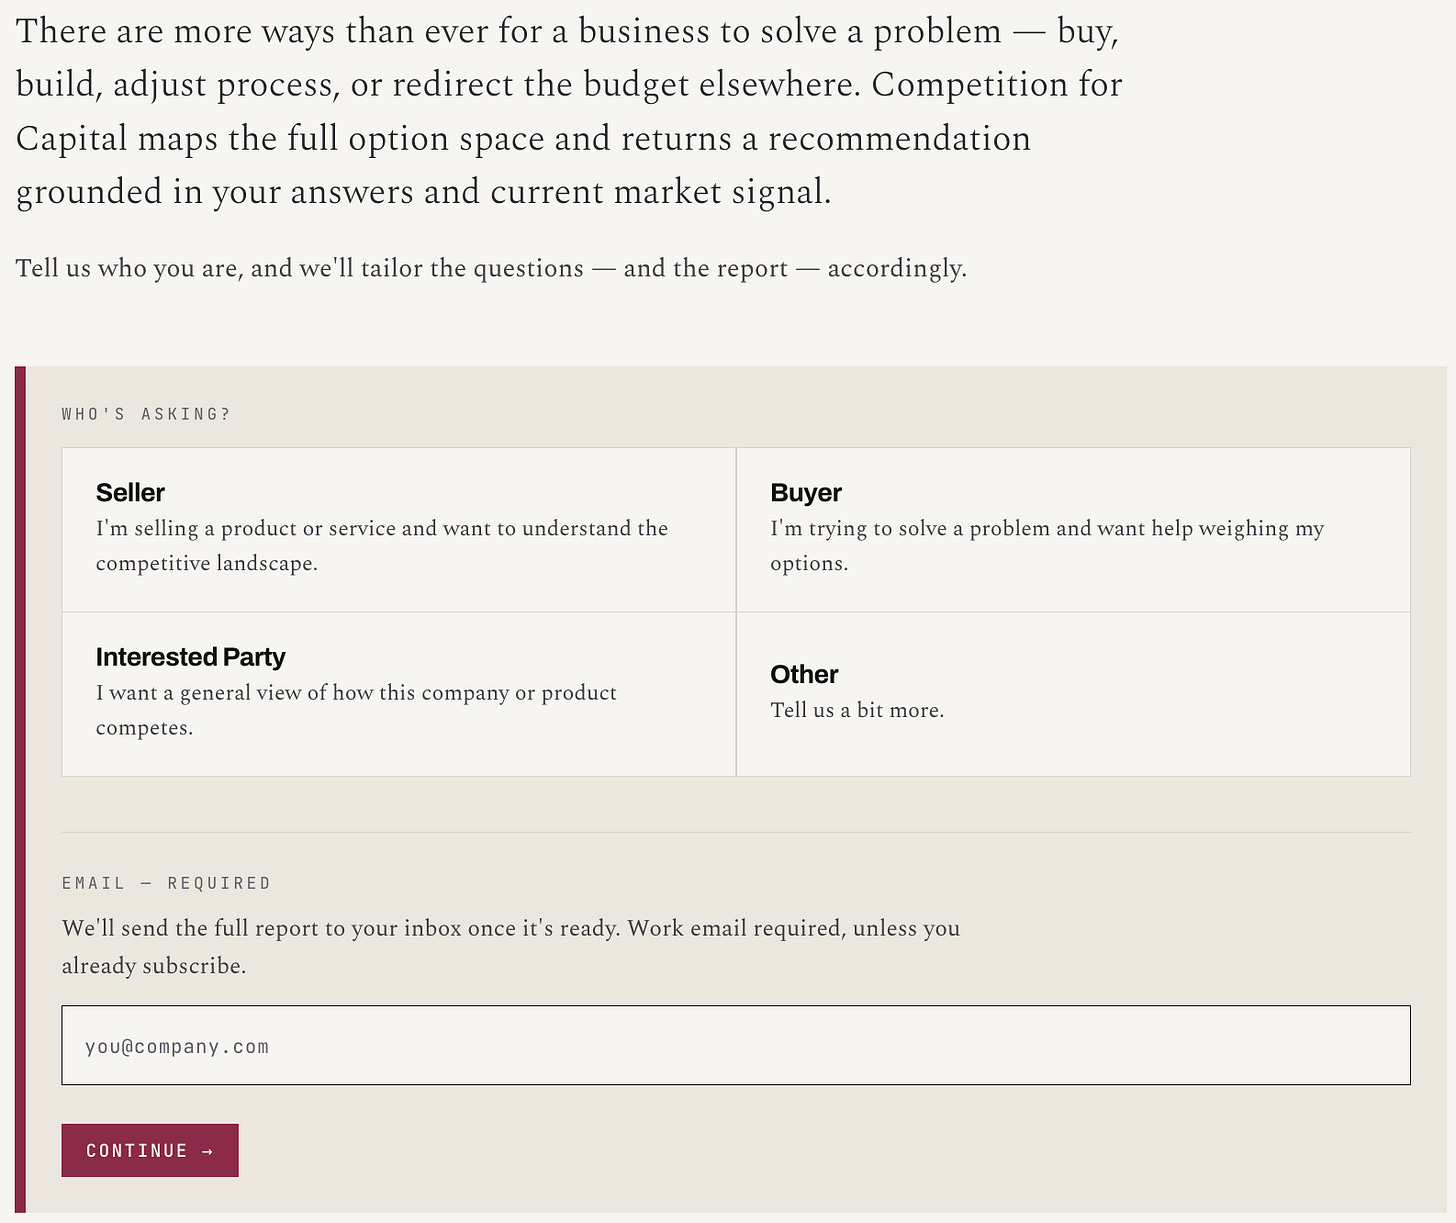
Task: Click the arrow inside the Continue button
Action: 207,1151
